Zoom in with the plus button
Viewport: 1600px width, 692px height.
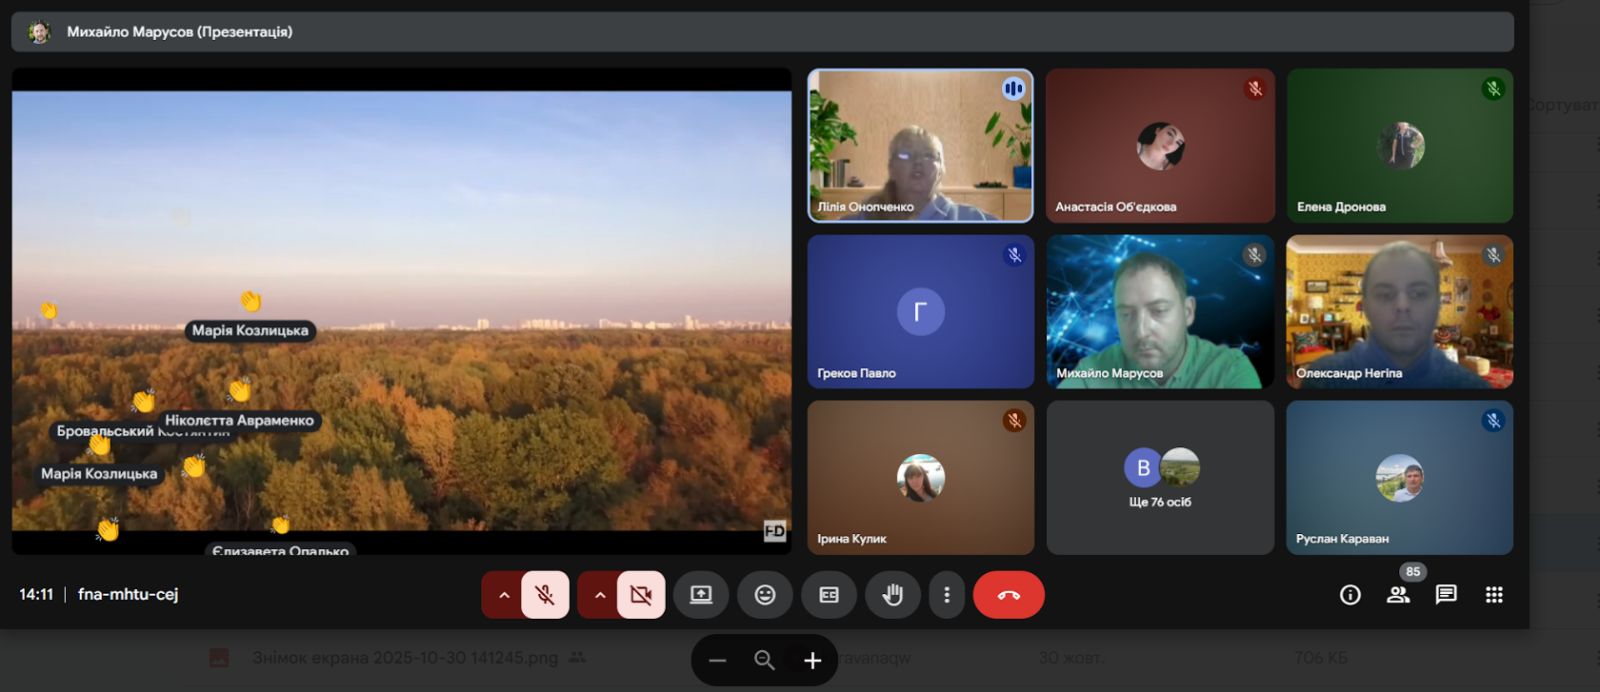coord(812,660)
